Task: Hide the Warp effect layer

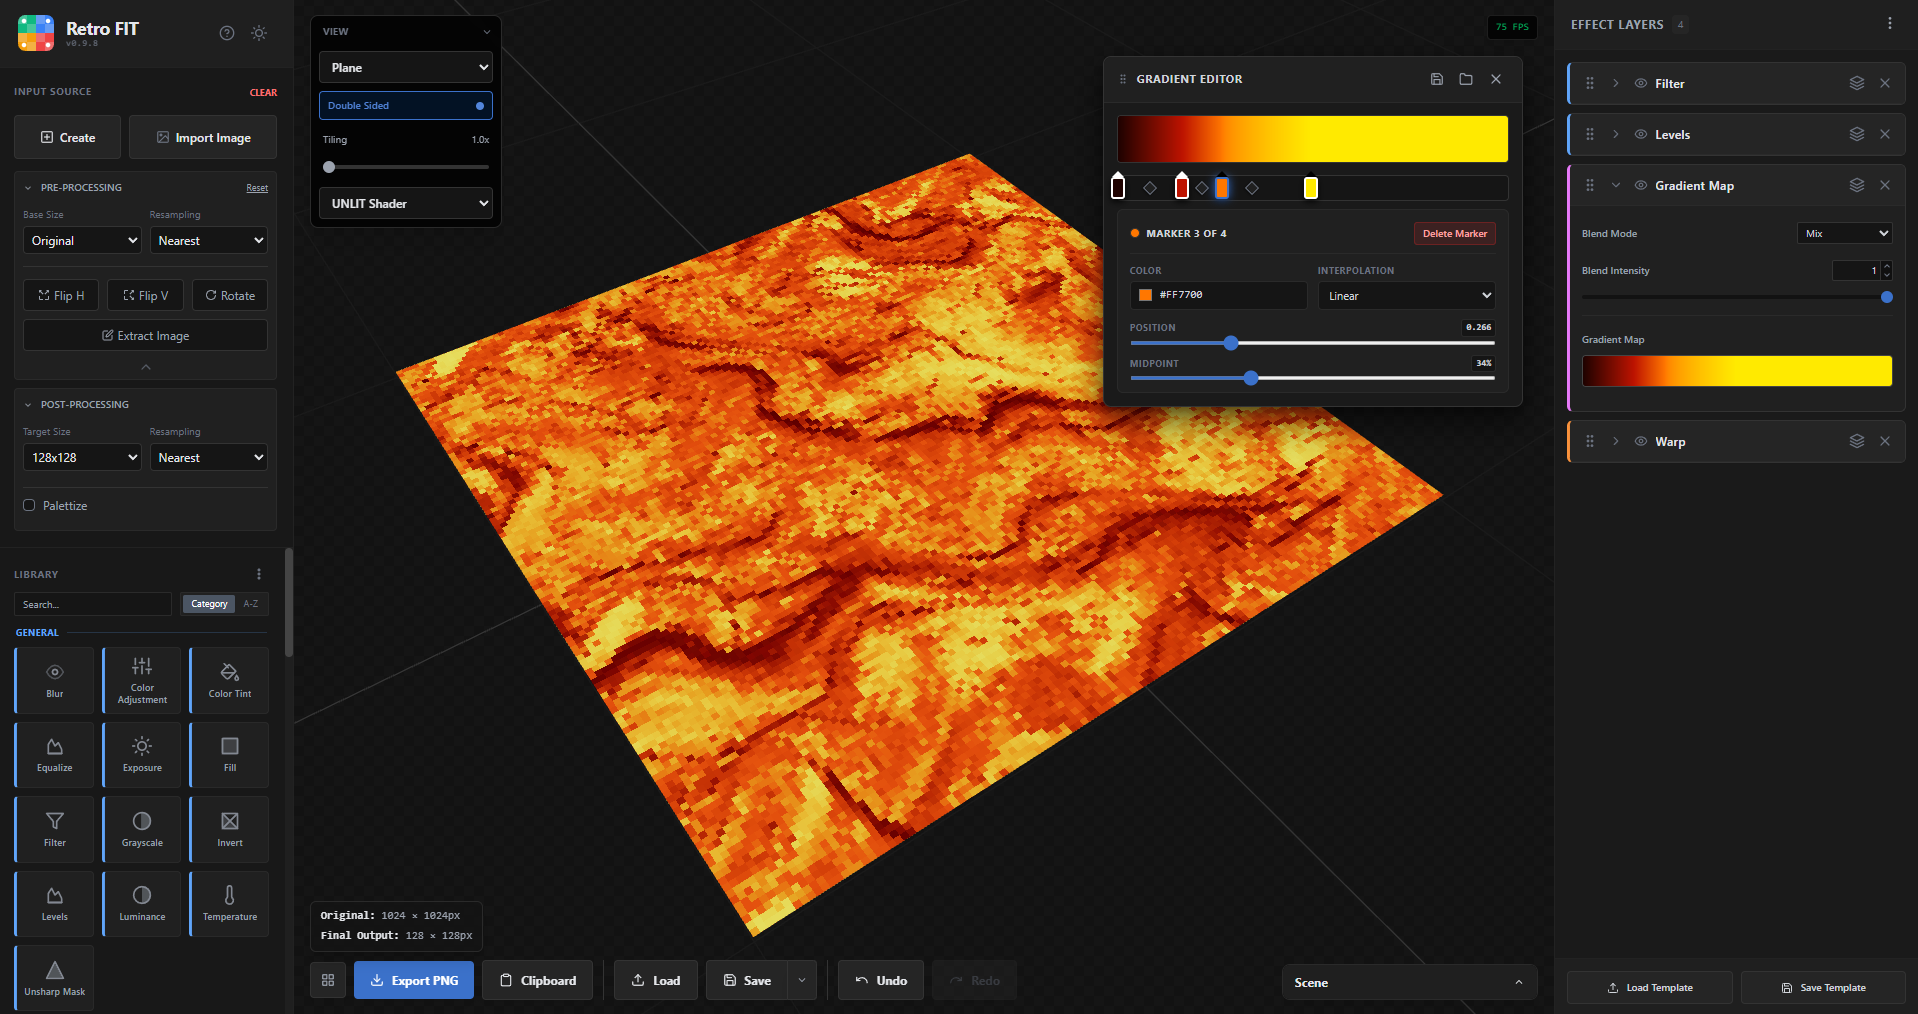Action: [1641, 441]
